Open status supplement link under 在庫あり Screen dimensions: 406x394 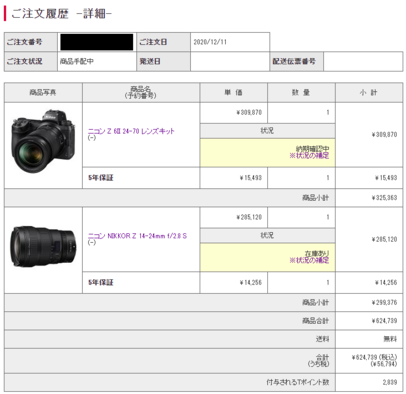[x=309, y=260]
